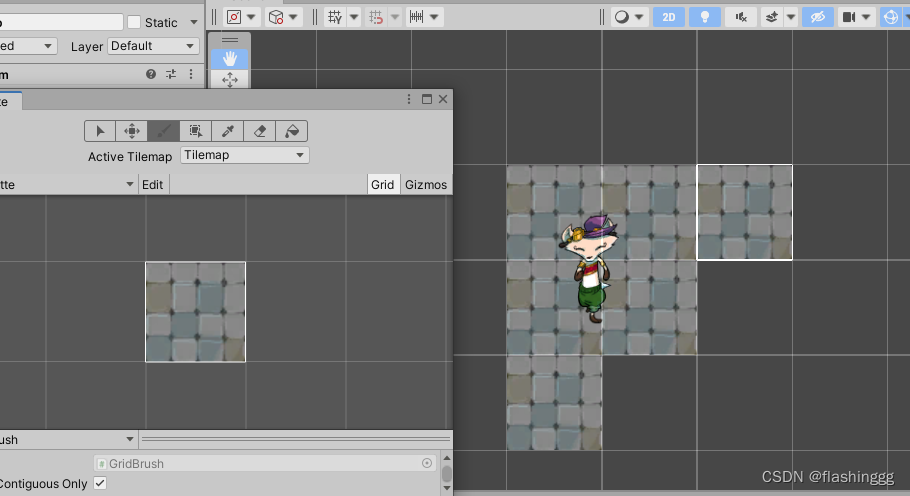The height and width of the screenshot is (496, 910).
Task: Activate the Tile Palette Box Fill tool
Action: tap(196, 131)
